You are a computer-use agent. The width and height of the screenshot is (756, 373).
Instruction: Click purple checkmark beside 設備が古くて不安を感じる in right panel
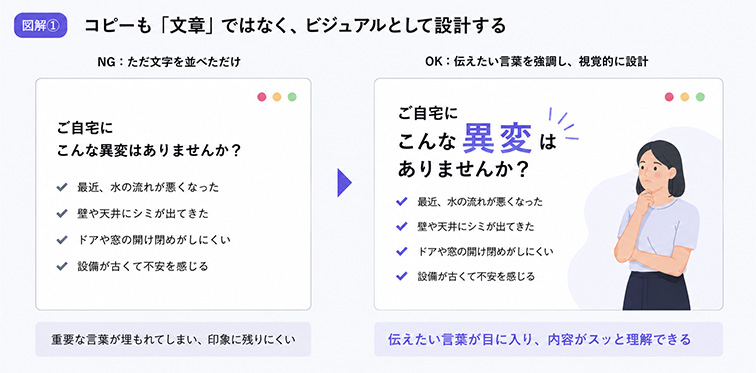(402, 277)
